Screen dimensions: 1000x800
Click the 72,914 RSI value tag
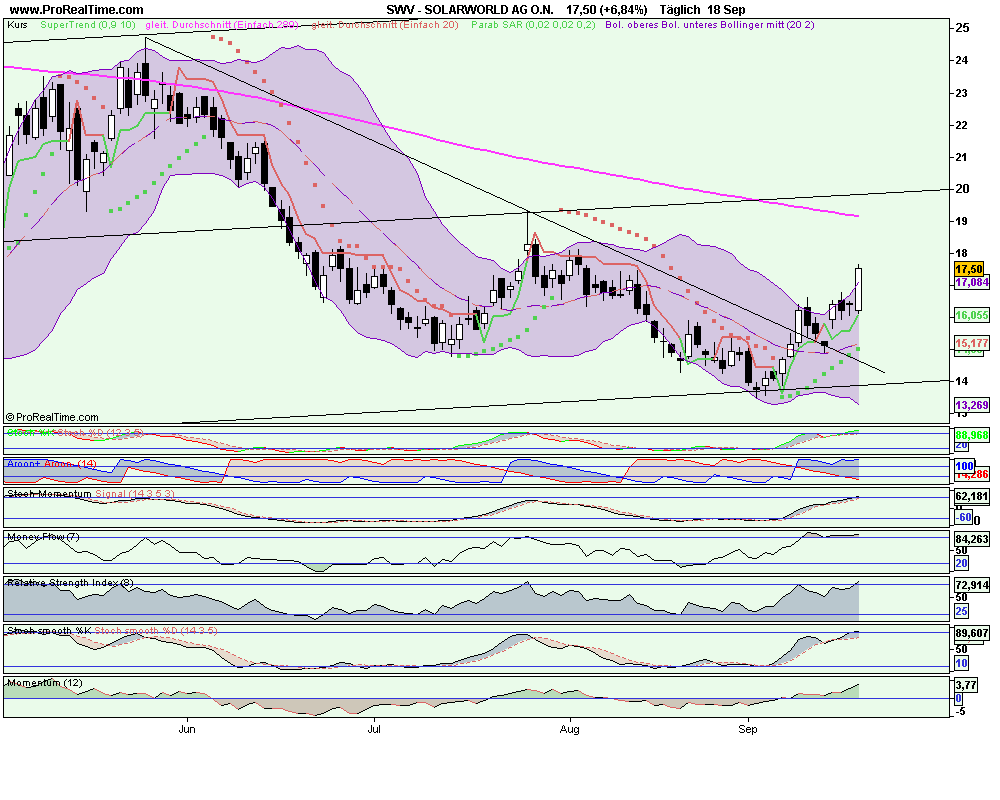click(x=971, y=585)
